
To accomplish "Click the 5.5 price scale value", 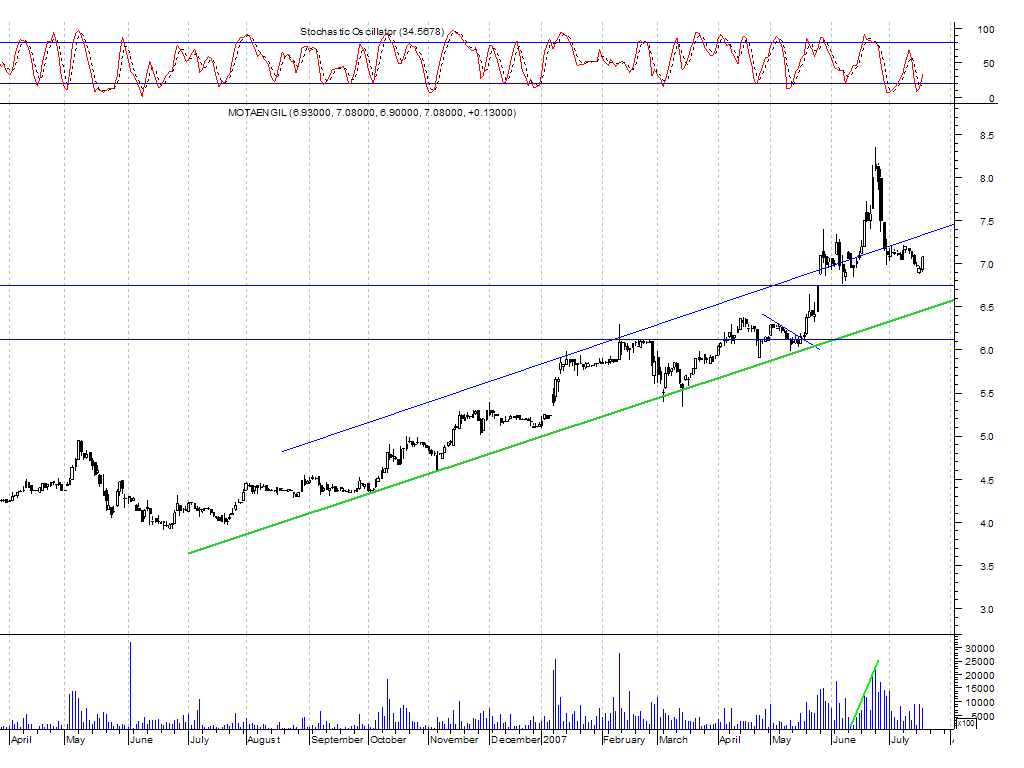I will coord(986,394).
